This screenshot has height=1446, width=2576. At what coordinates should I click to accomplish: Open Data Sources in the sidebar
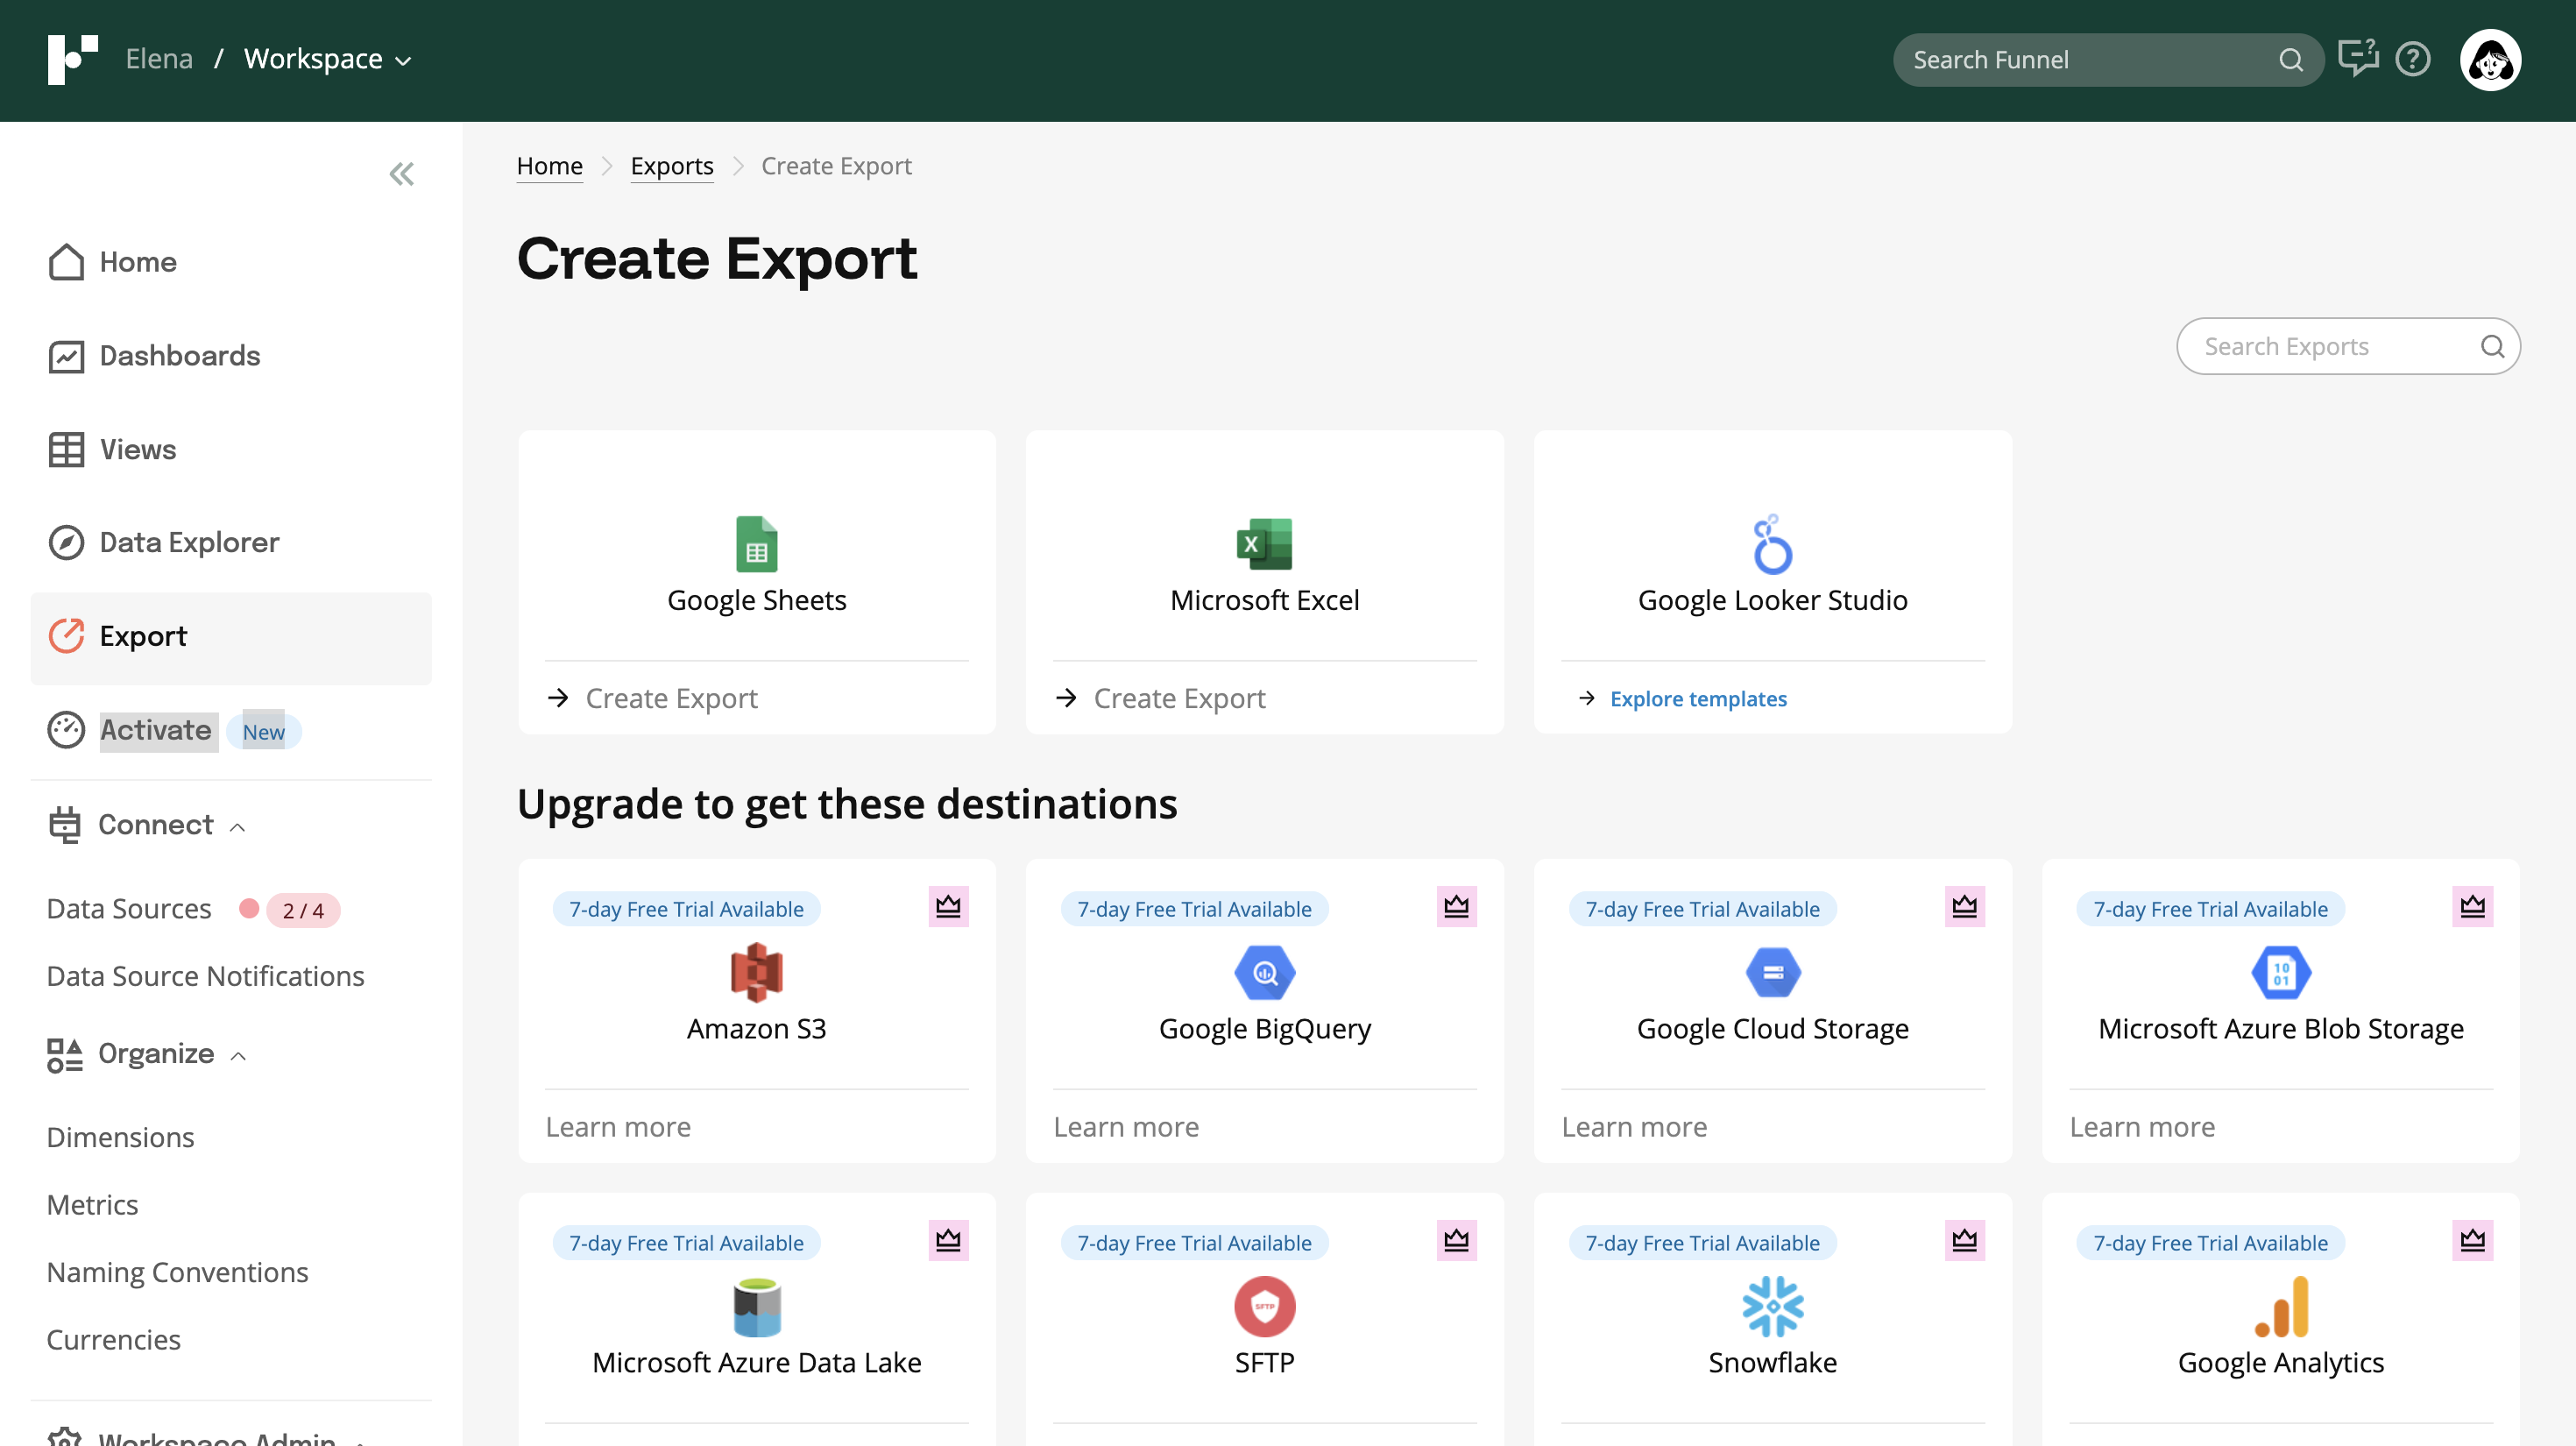[x=129, y=909]
